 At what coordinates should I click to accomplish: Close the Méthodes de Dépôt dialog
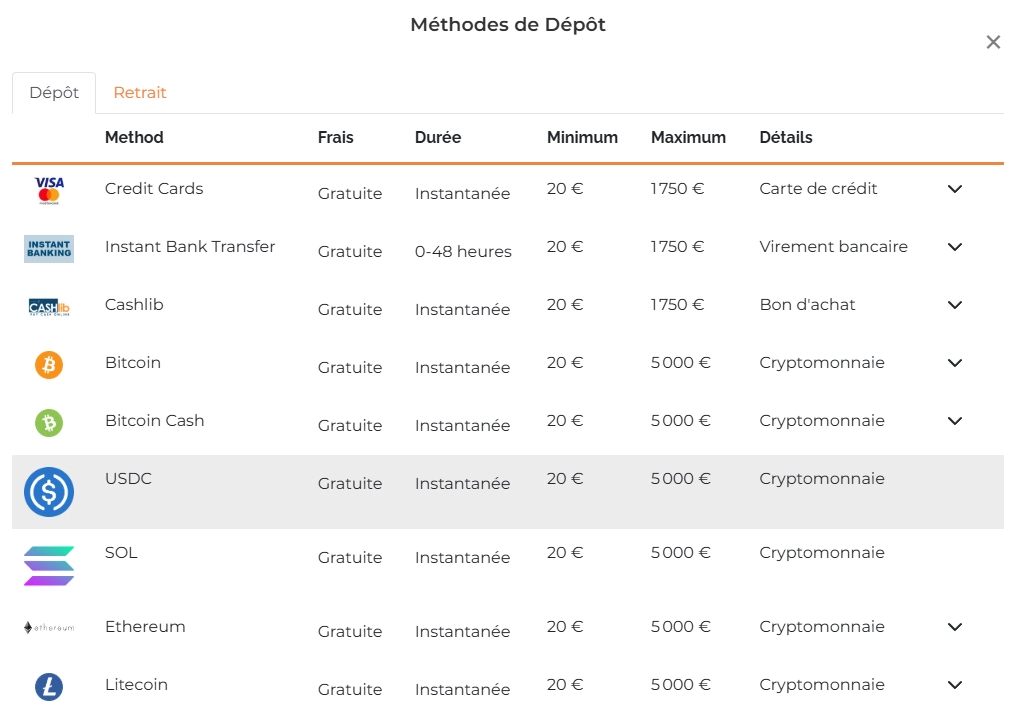[x=993, y=42]
